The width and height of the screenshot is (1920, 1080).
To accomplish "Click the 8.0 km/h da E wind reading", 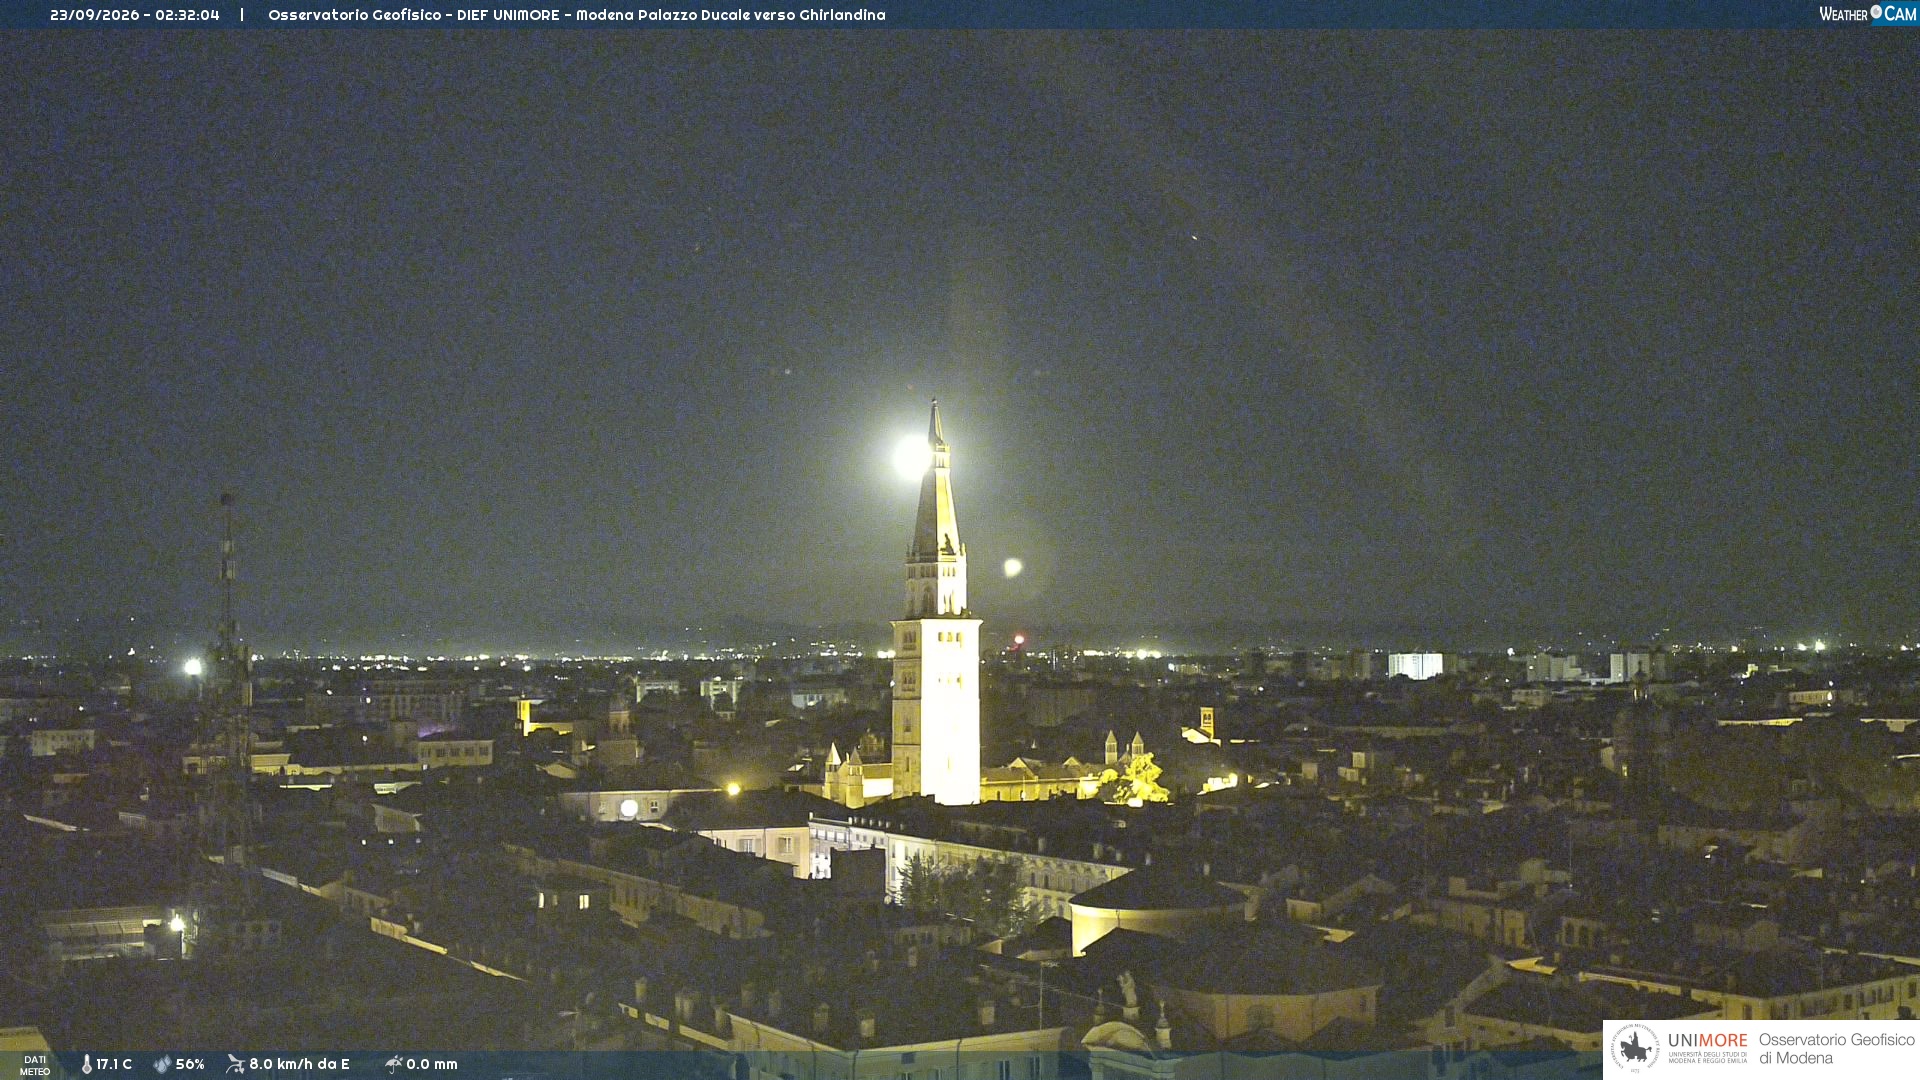I will click(x=299, y=1064).
